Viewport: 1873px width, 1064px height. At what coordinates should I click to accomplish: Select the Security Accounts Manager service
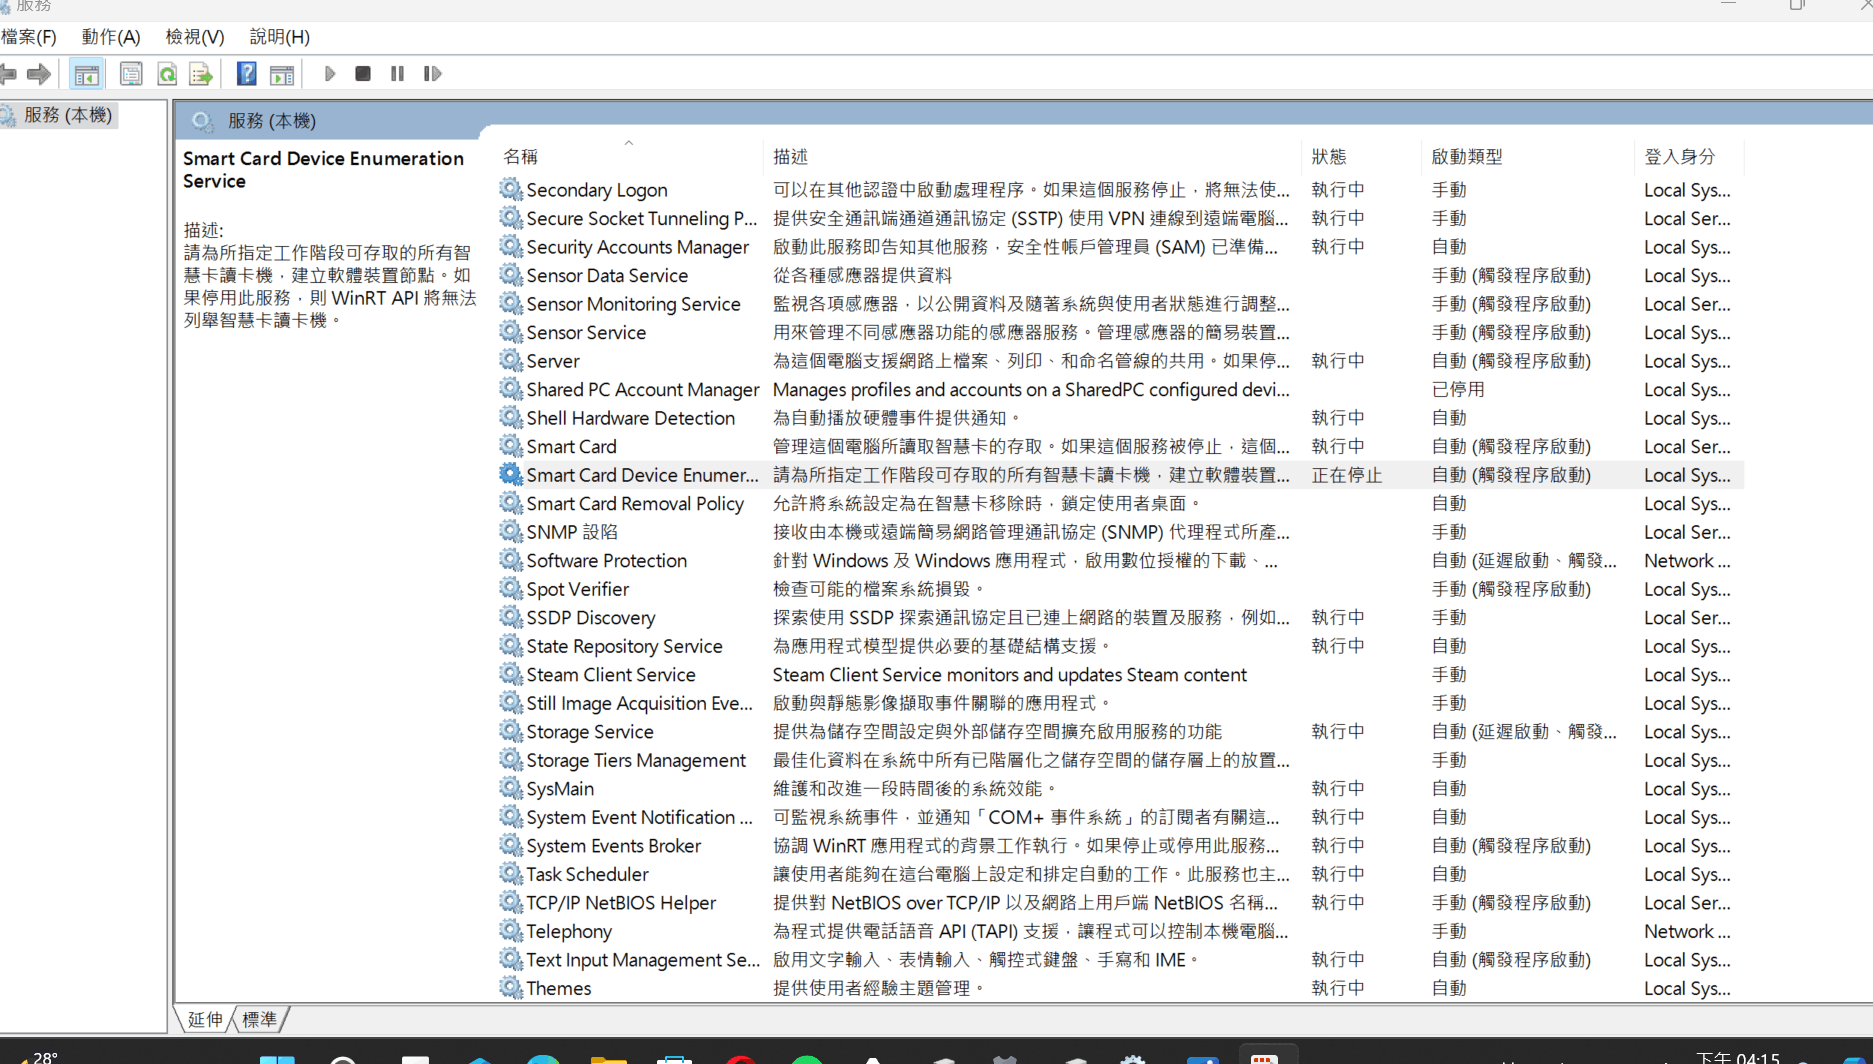click(x=637, y=247)
